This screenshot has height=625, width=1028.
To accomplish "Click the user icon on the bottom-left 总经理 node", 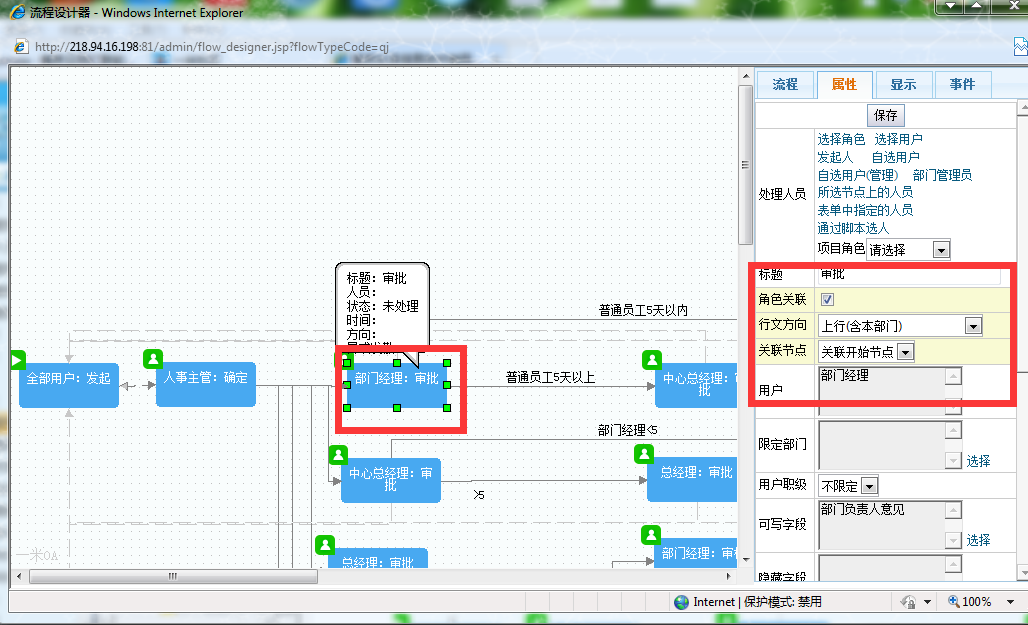I will click(325, 544).
